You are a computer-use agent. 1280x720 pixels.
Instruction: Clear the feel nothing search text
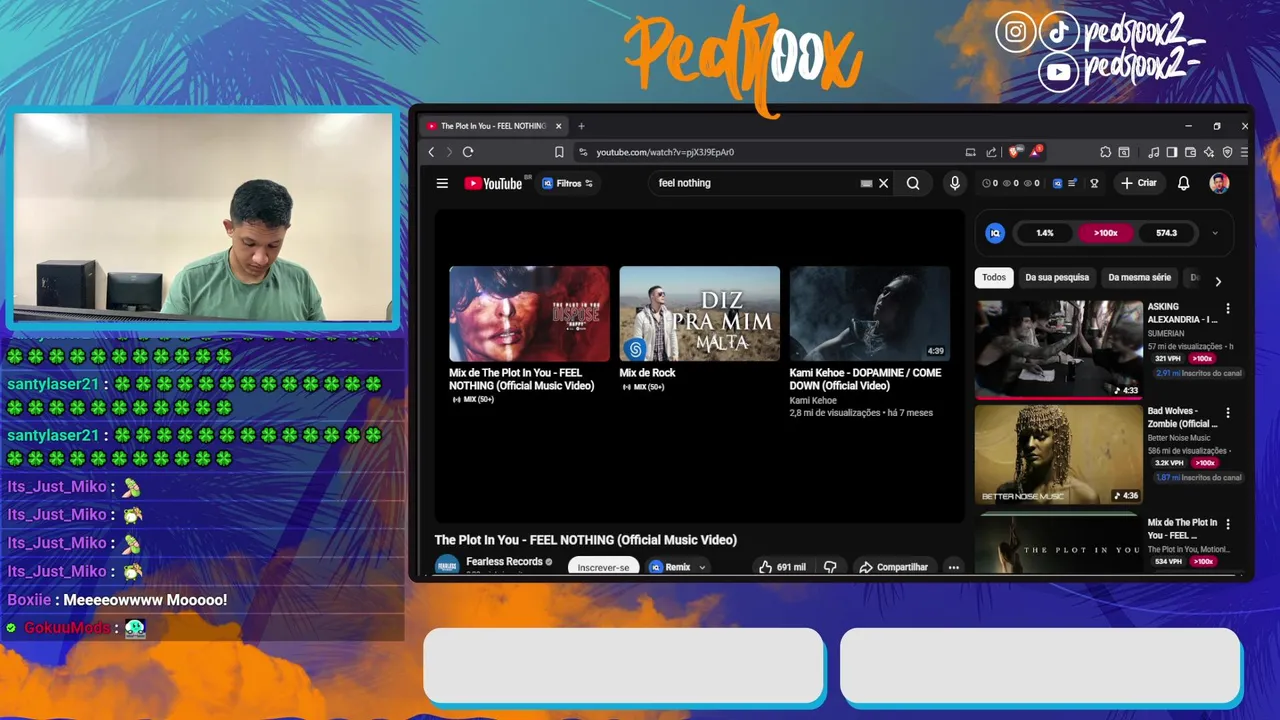tap(883, 183)
